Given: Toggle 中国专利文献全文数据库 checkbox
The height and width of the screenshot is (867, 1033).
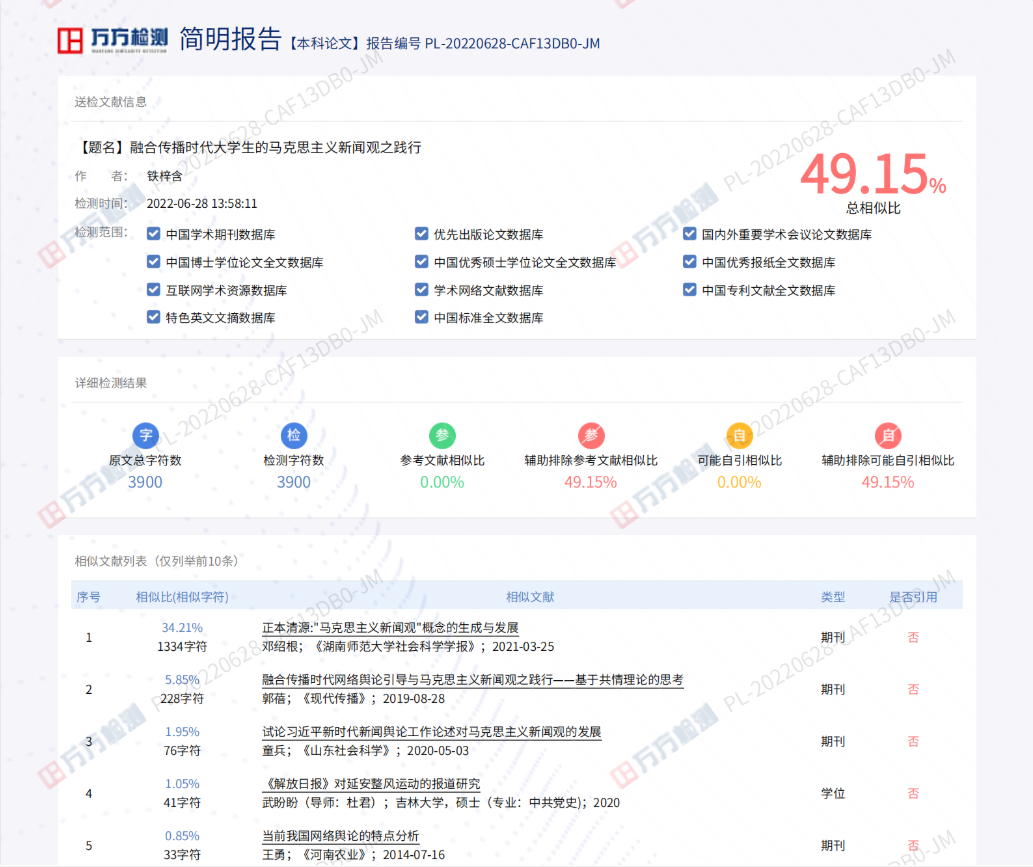Looking at the screenshot, I should [x=690, y=290].
